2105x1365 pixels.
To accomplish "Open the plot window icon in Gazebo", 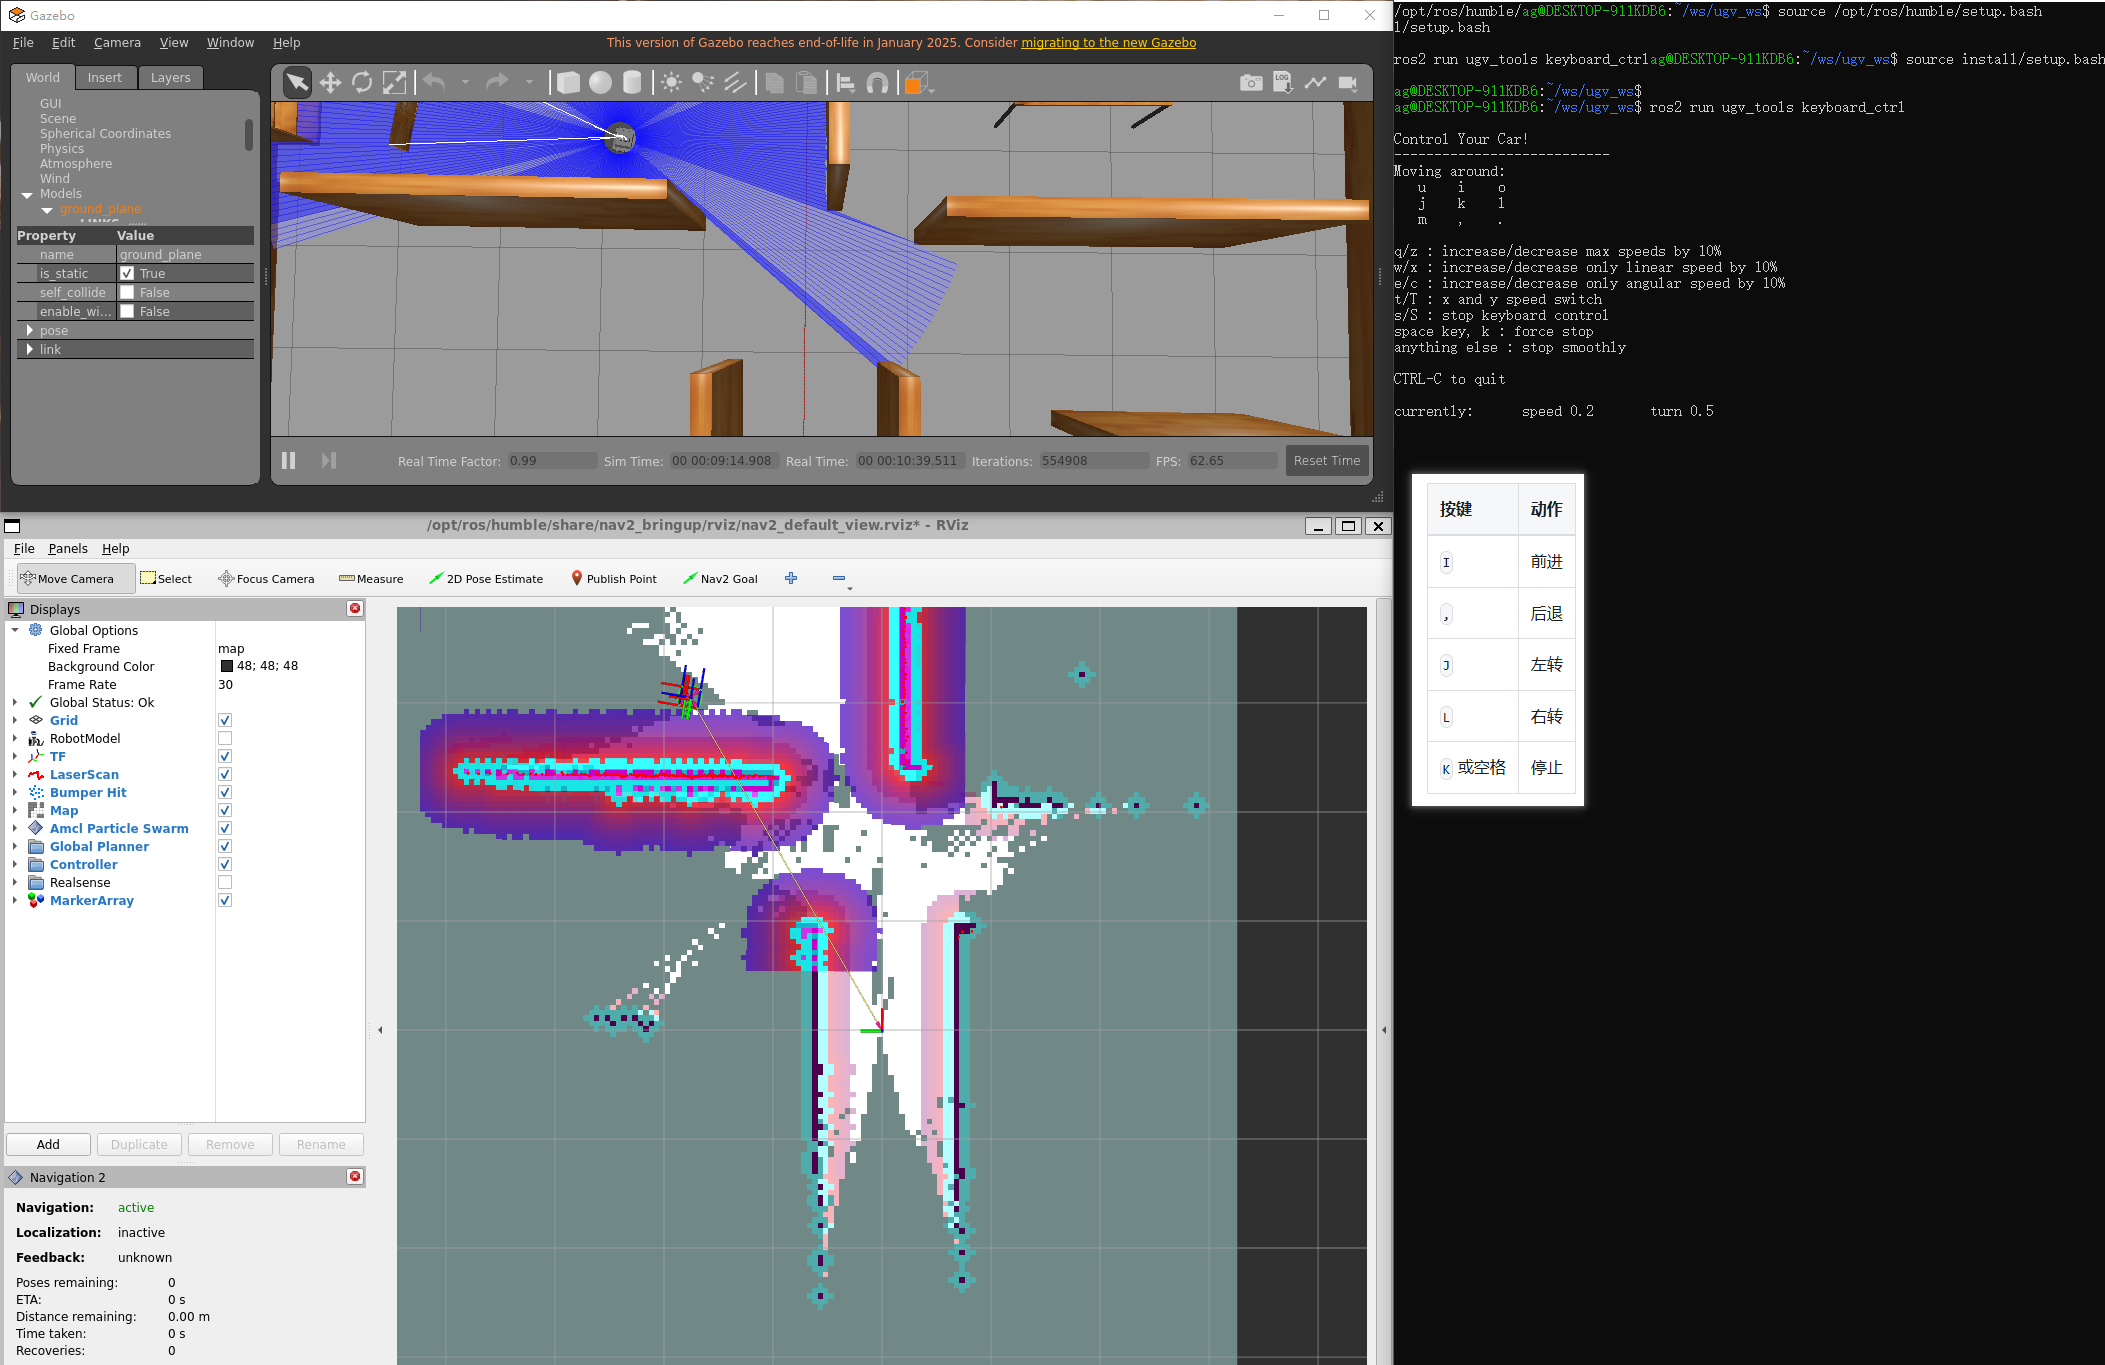I will pyautogui.click(x=1315, y=83).
